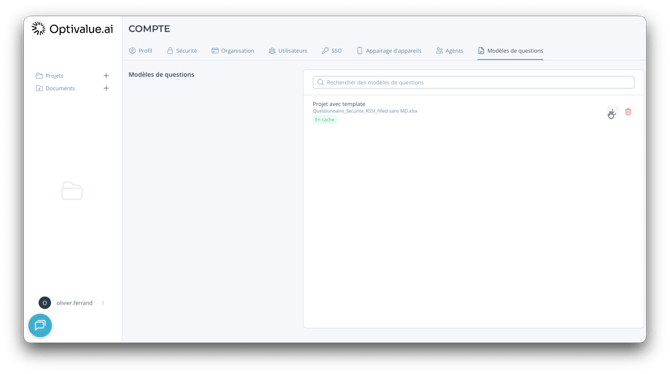Open Projets in the sidebar

tap(50, 76)
